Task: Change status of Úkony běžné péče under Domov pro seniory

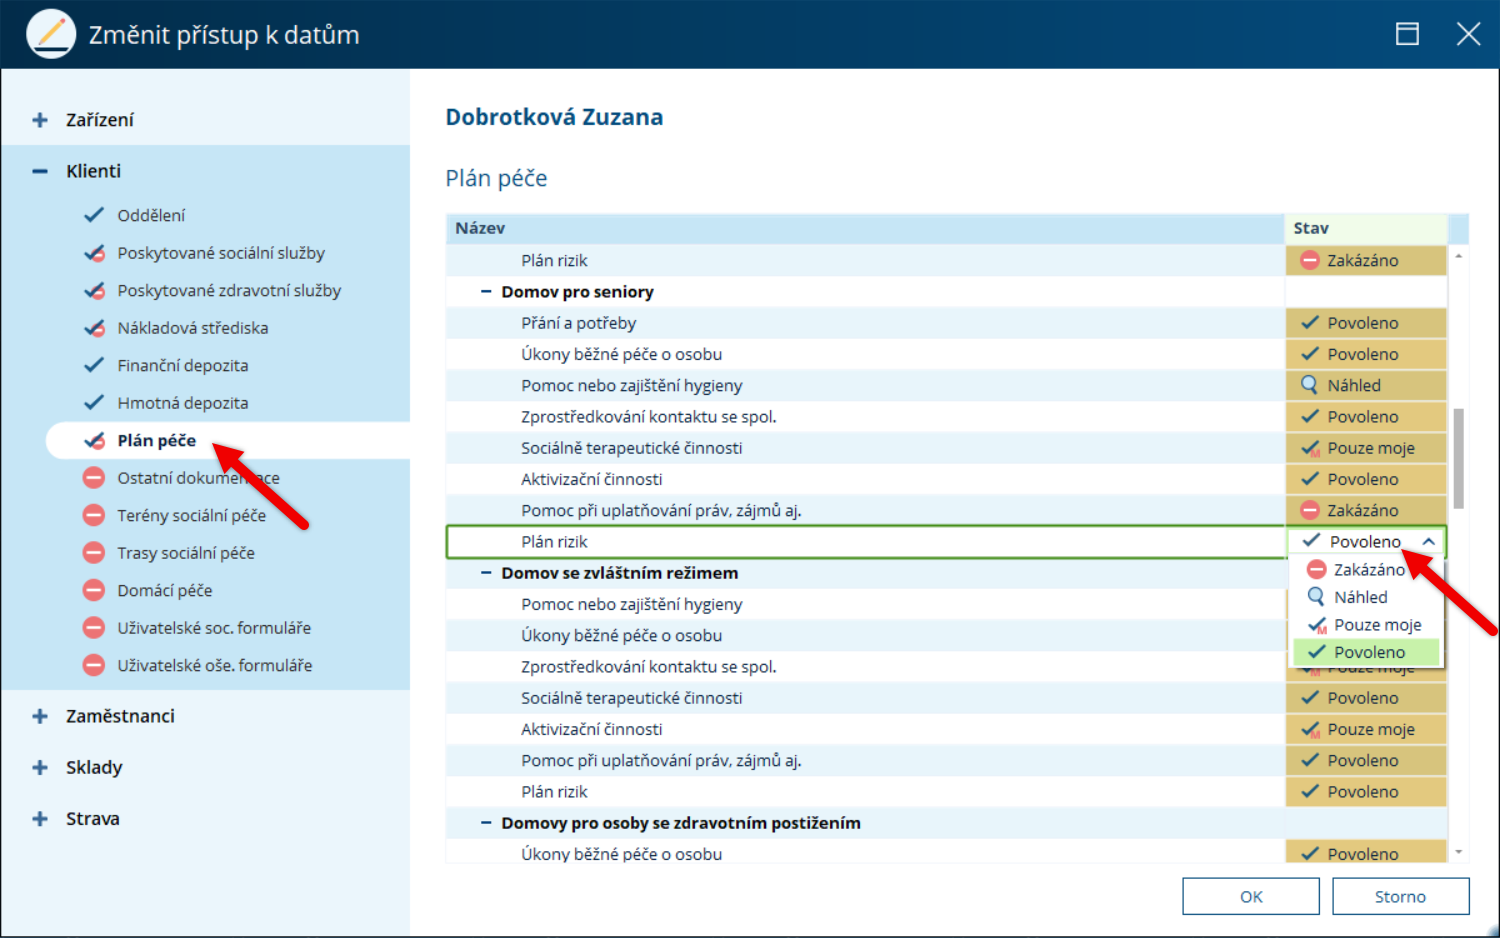Action: (1366, 354)
